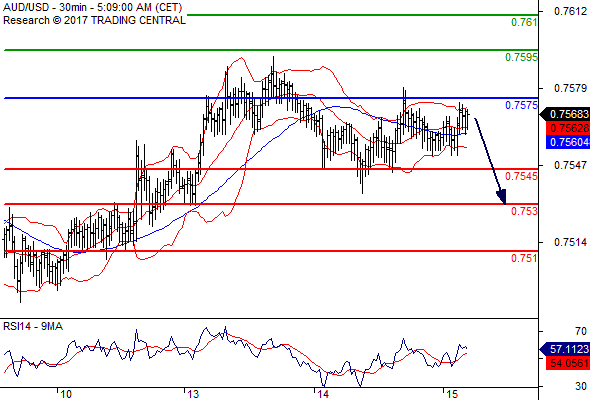Click the 0.761 green resistance label
This screenshot has height=400, width=590.
(x=524, y=22)
